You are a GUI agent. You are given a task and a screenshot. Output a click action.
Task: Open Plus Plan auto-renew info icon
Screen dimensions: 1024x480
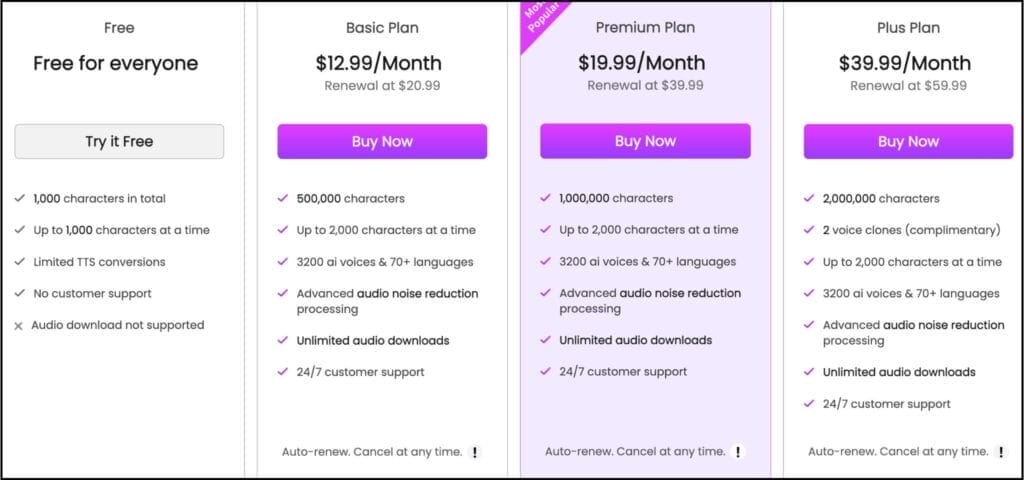coord(1001,452)
